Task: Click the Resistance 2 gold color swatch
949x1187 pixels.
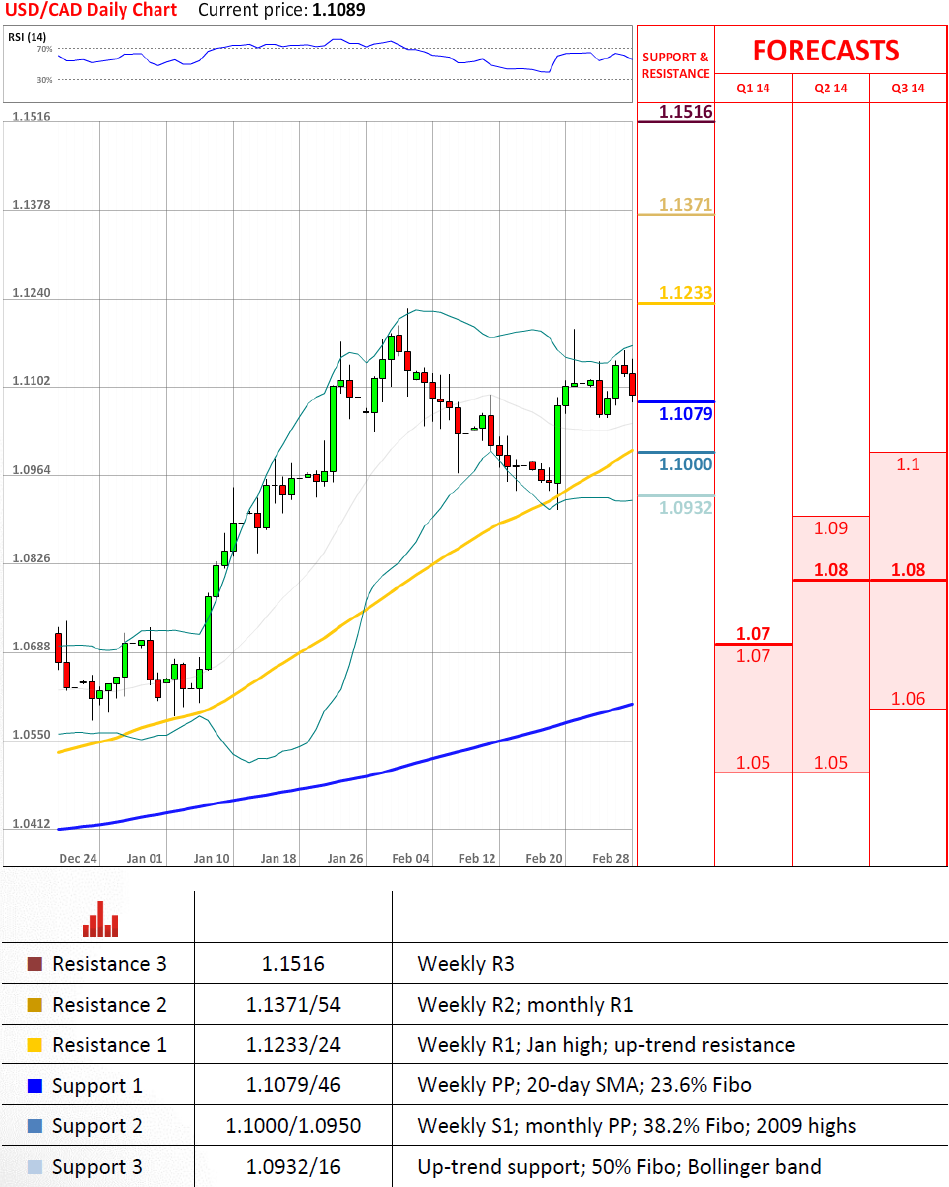Action: pyautogui.click(x=34, y=1005)
